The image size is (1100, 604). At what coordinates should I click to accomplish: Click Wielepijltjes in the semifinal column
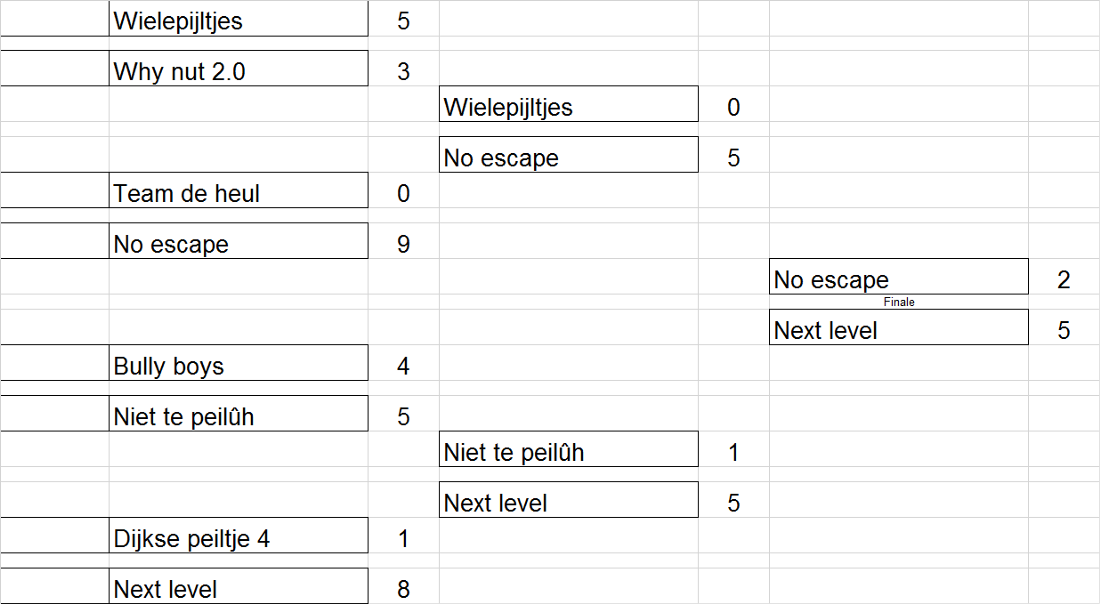click(x=569, y=104)
